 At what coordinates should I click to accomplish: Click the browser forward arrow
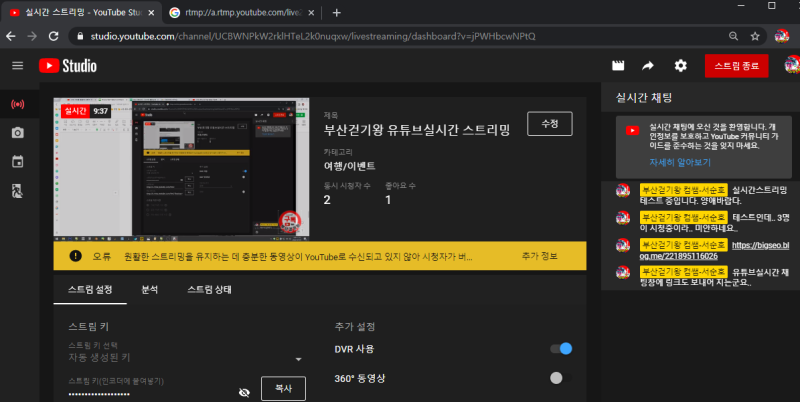coord(32,36)
